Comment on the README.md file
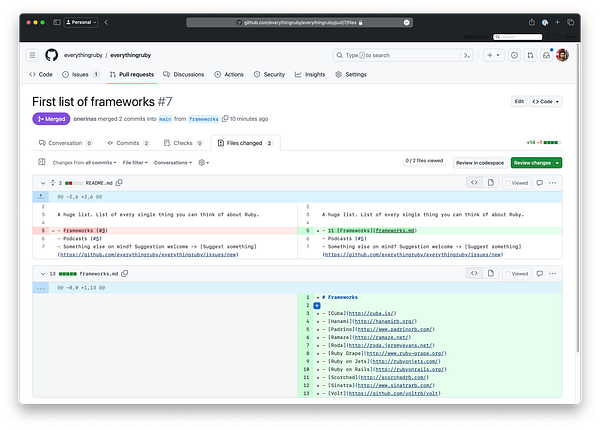600x430 pixels. (x=540, y=183)
